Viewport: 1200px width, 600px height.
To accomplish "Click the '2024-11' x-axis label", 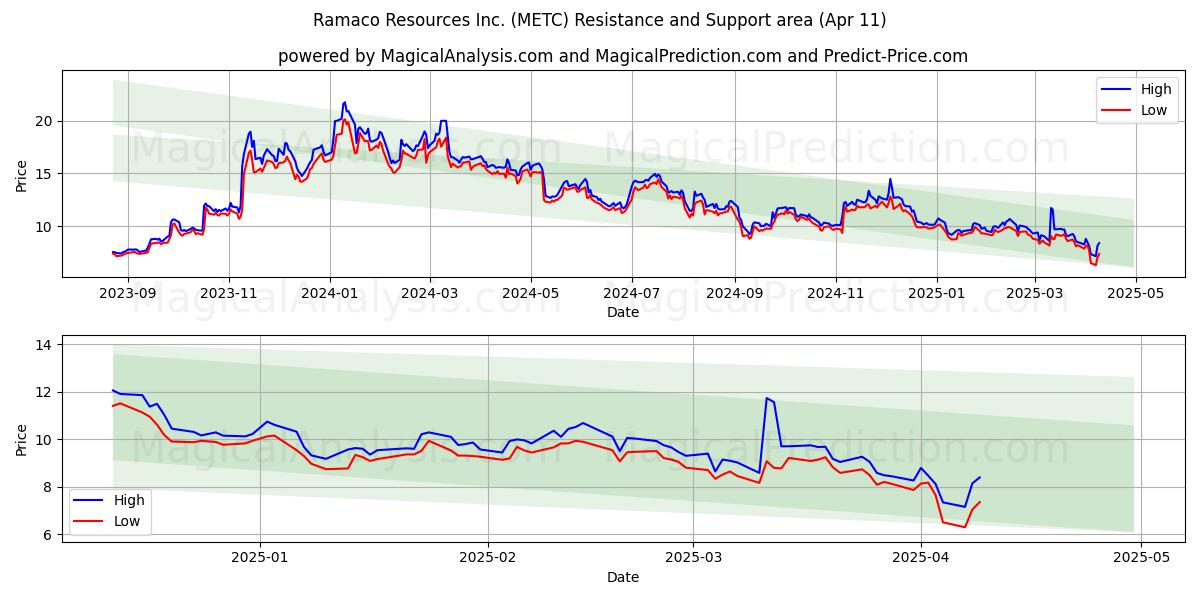I will click(x=836, y=293).
